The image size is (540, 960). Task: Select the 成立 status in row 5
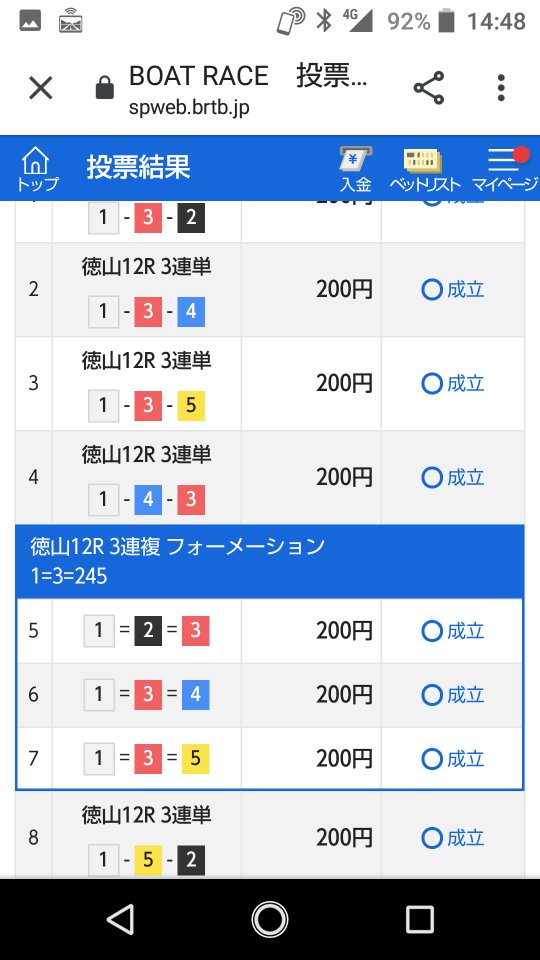click(453, 631)
